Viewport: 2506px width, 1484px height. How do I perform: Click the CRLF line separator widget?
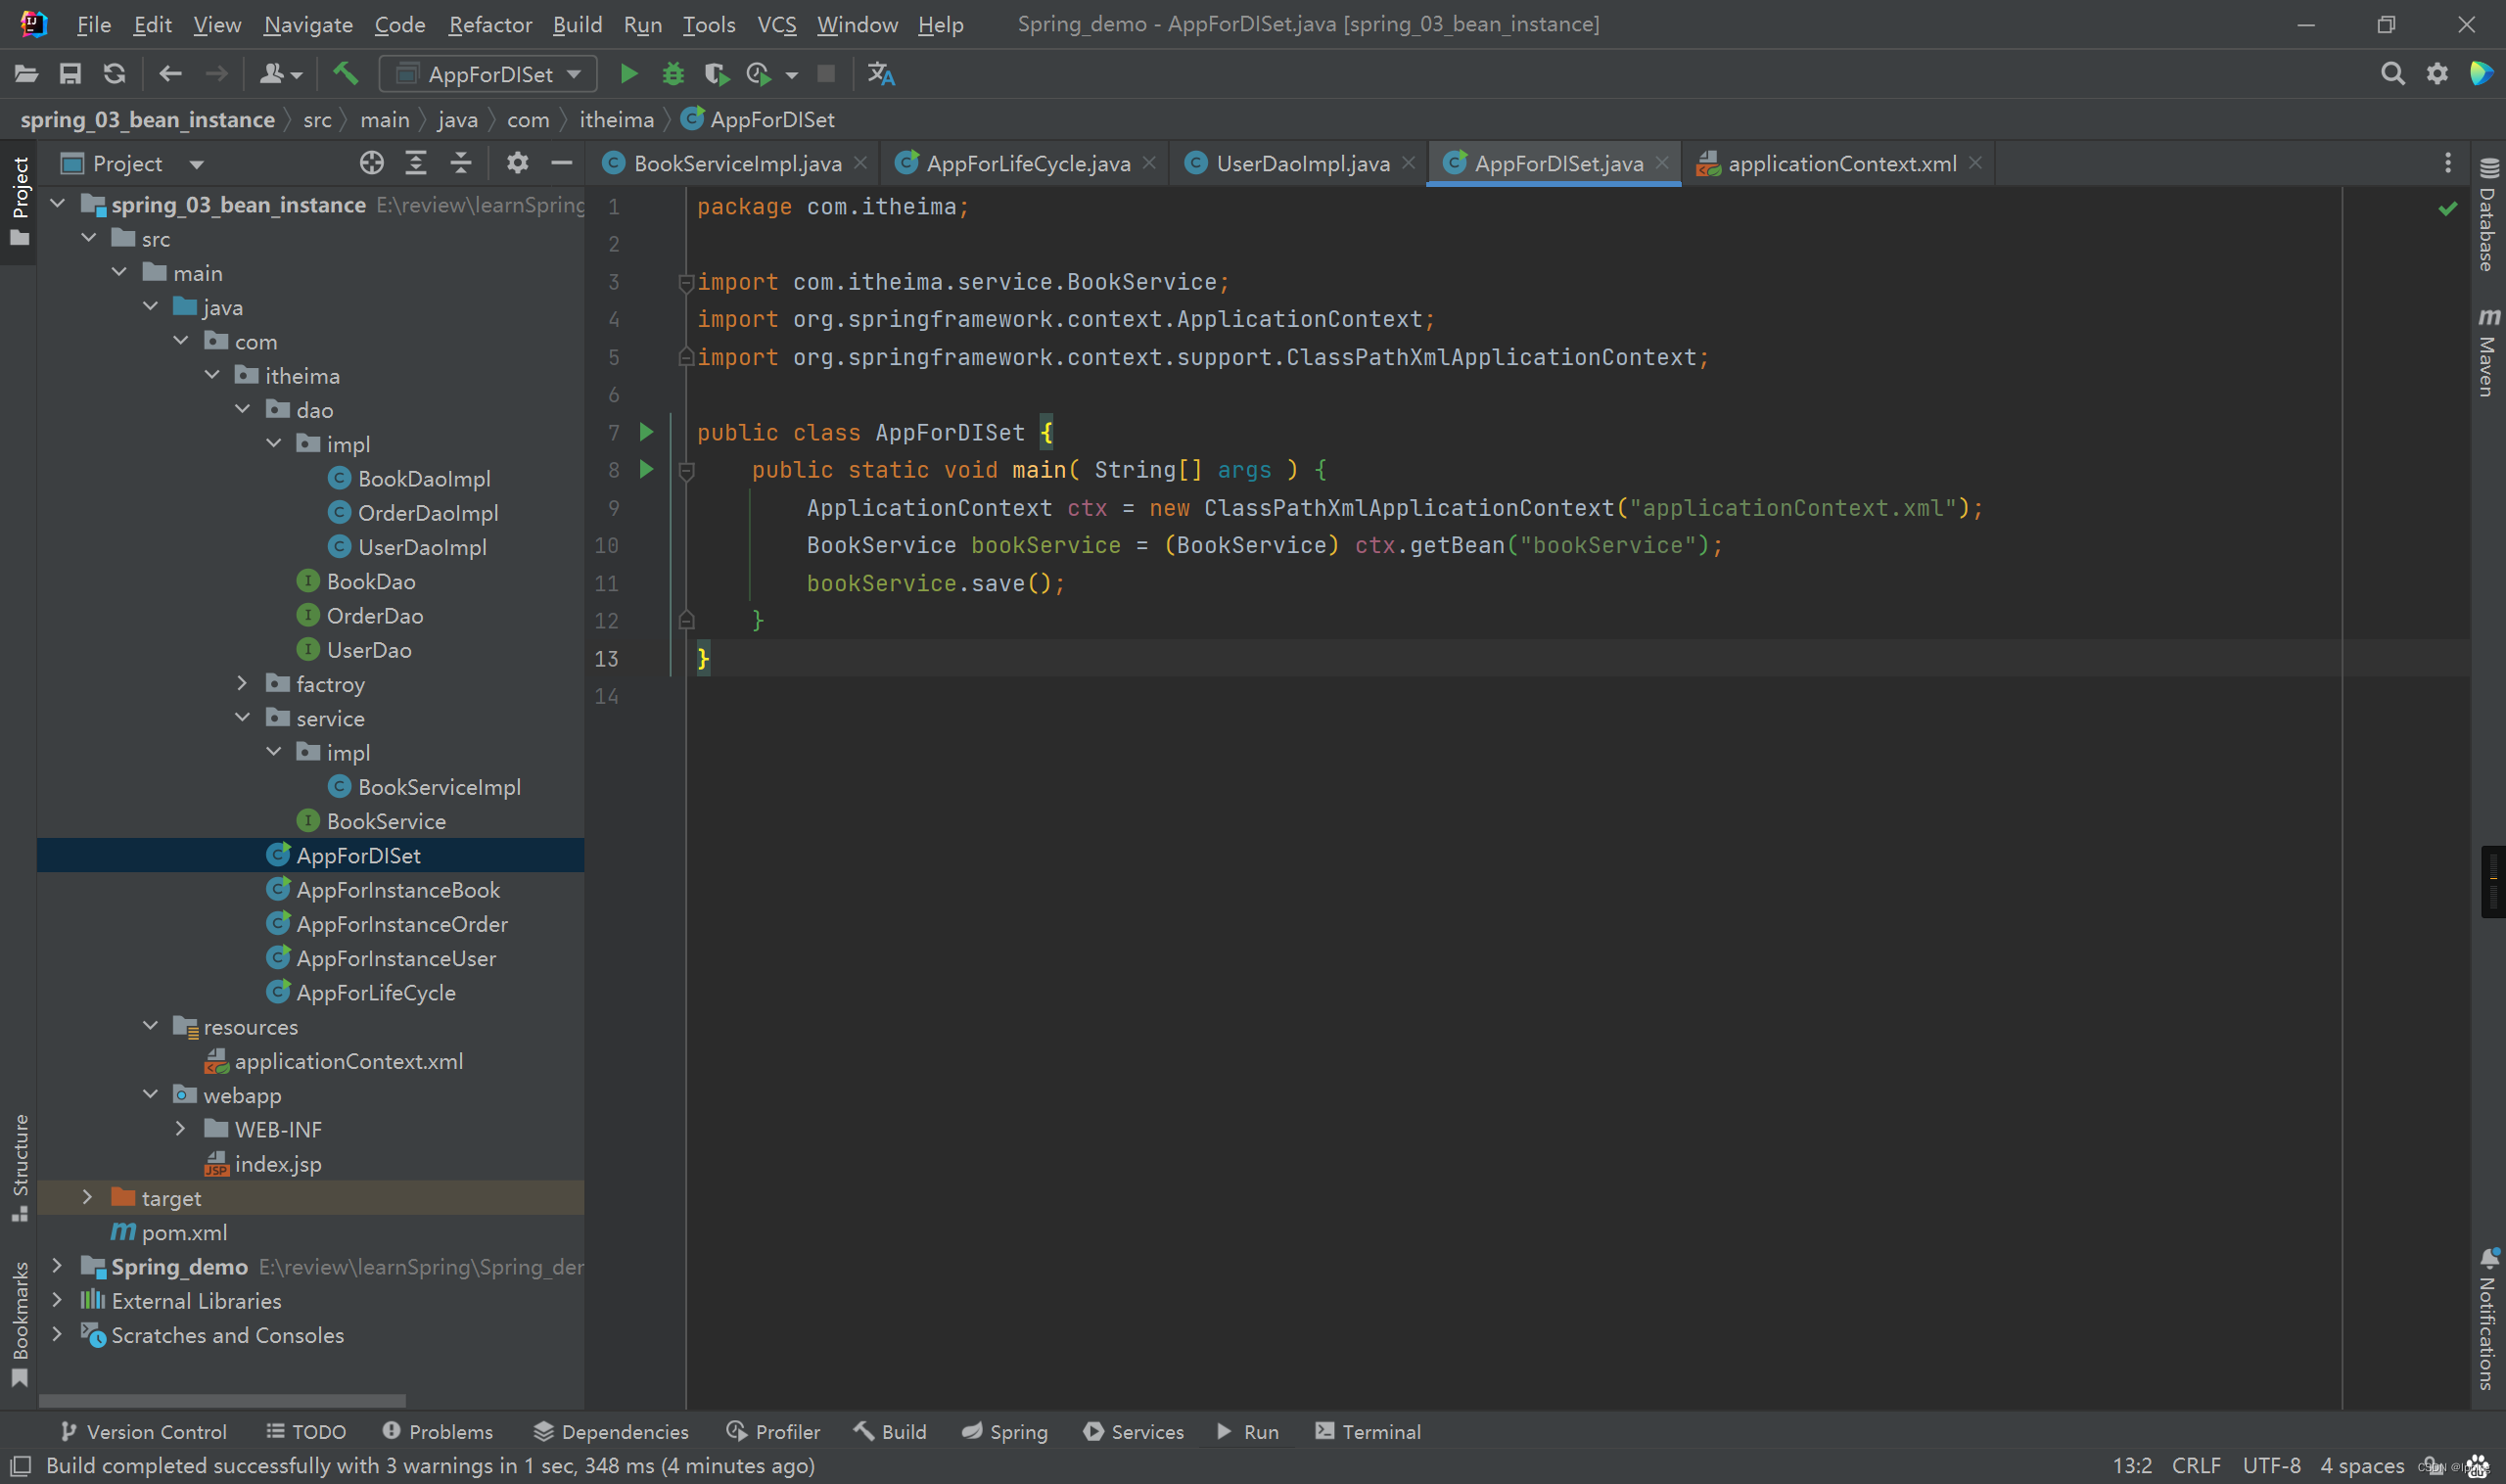click(x=2196, y=1465)
